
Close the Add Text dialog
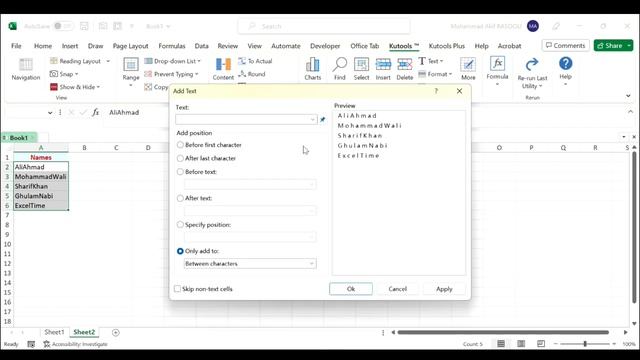[x=460, y=91]
